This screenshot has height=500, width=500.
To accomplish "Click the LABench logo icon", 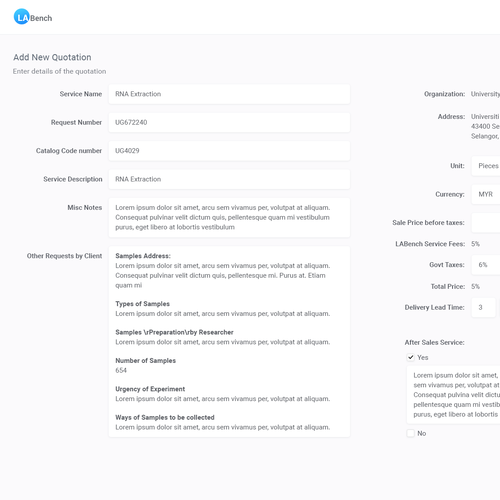I will pyautogui.click(x=22, y=17).
